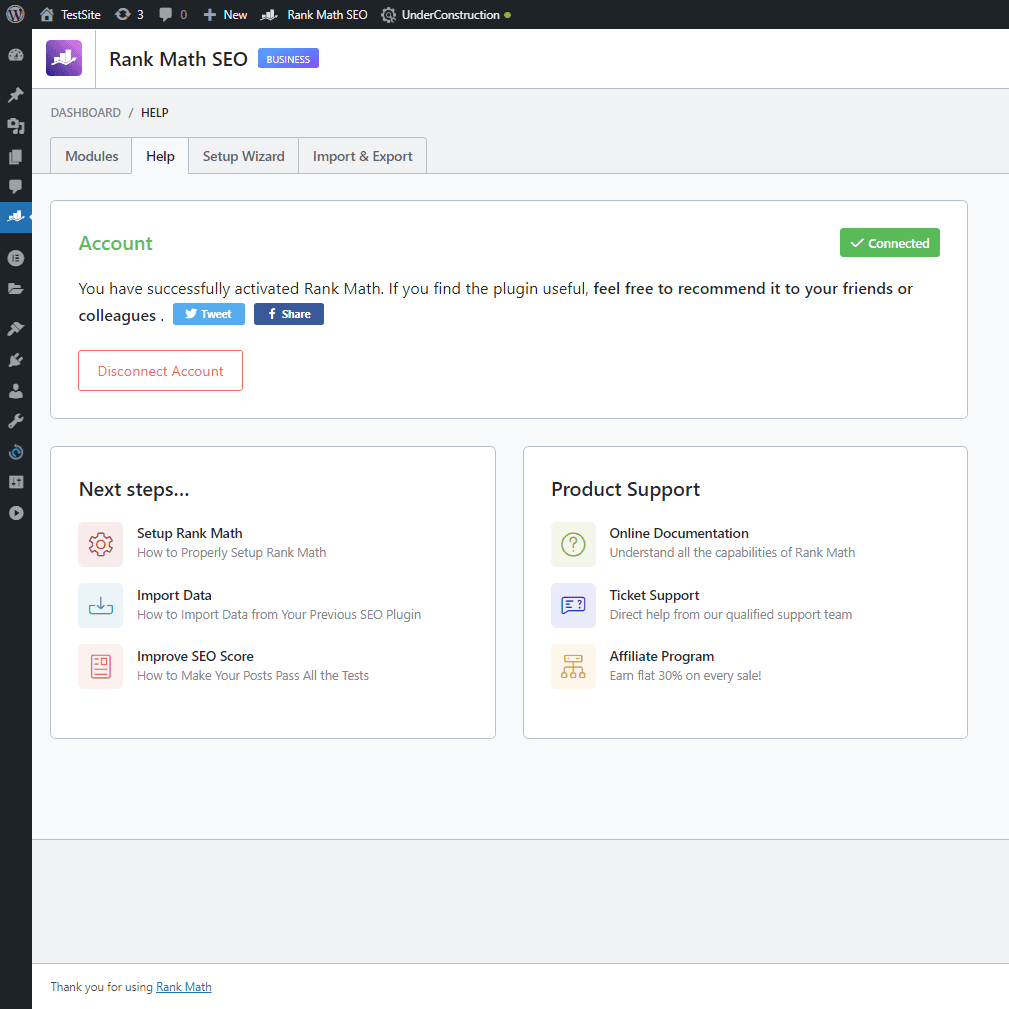Open the pending updates indicator

pos(129,14)
